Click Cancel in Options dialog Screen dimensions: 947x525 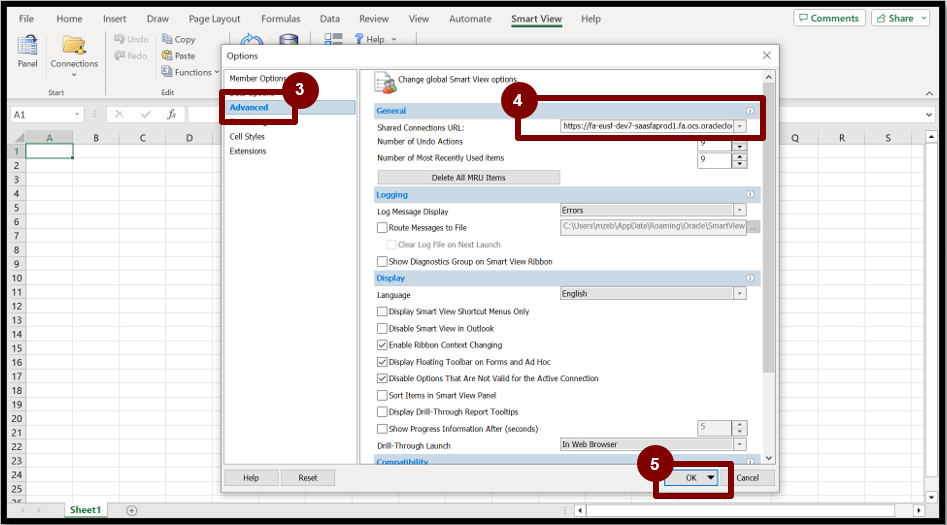point(747,477)
